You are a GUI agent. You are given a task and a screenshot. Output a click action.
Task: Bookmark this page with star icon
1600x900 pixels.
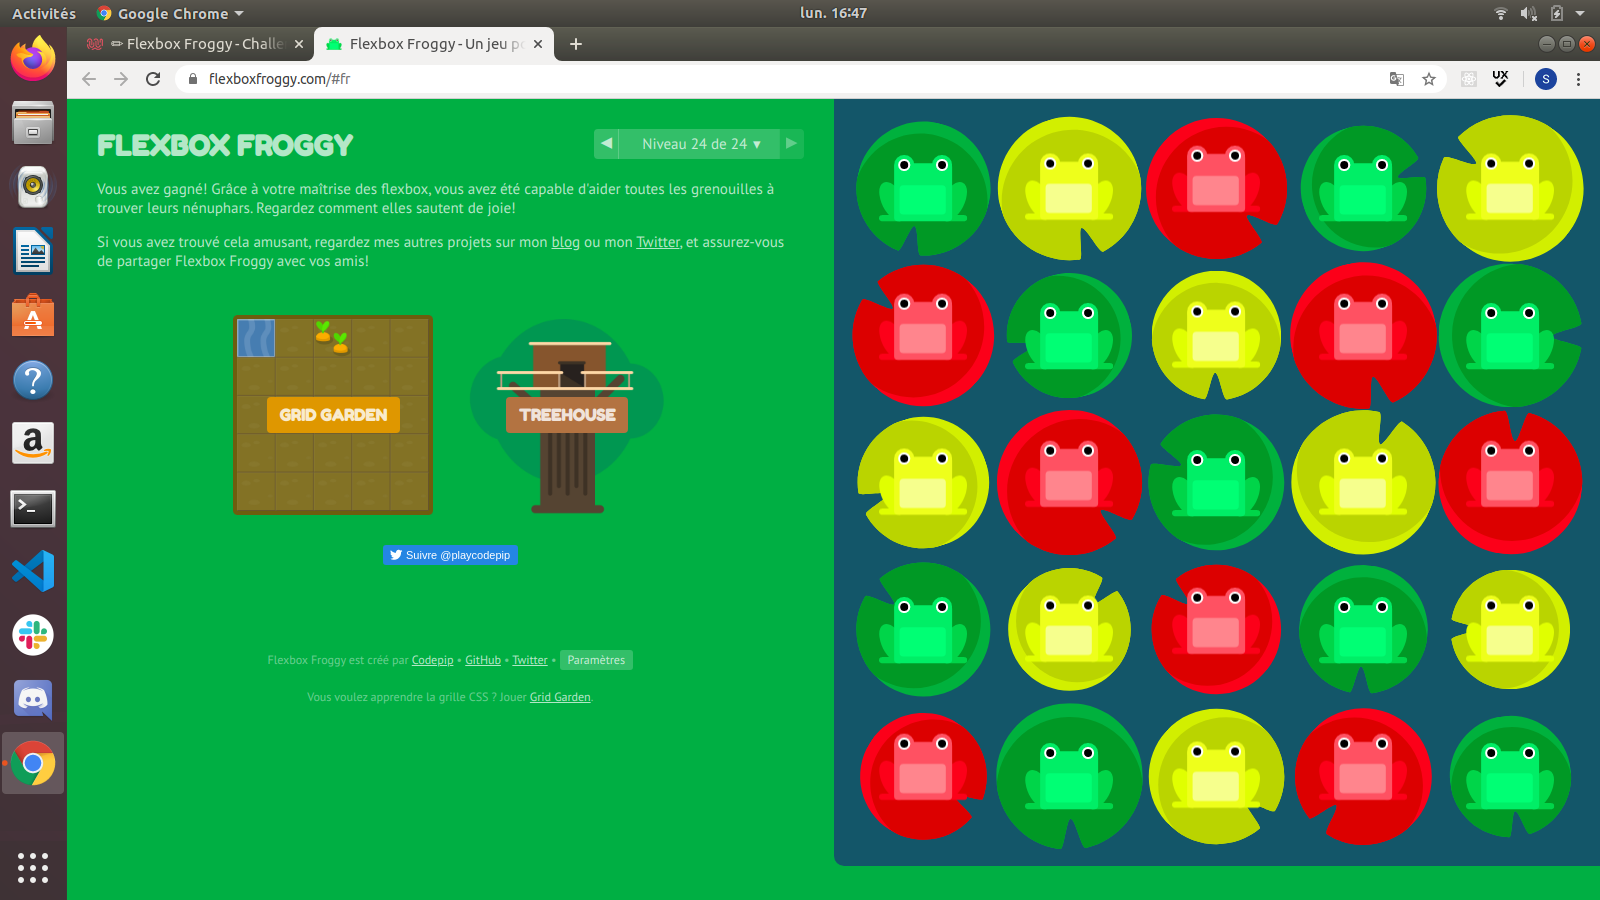pyautogui.click(x=1429, y=79)
